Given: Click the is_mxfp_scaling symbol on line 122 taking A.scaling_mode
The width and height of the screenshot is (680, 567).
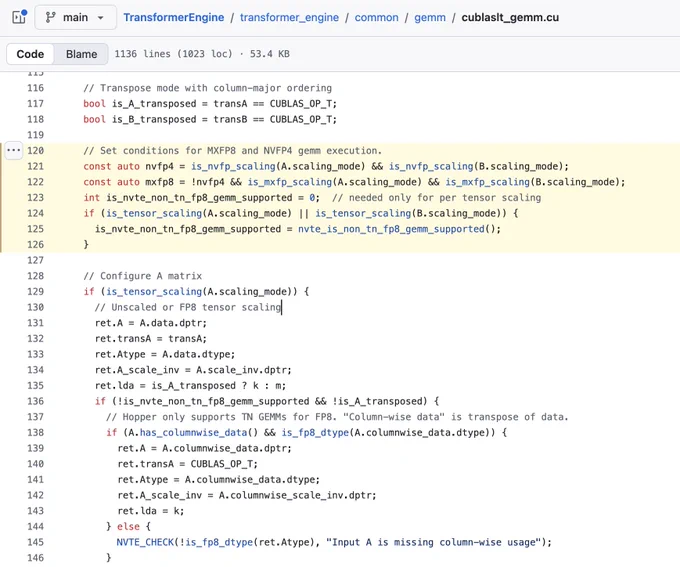Looking at the screenshot, I should pyautogui.click(x=289, y=182).
